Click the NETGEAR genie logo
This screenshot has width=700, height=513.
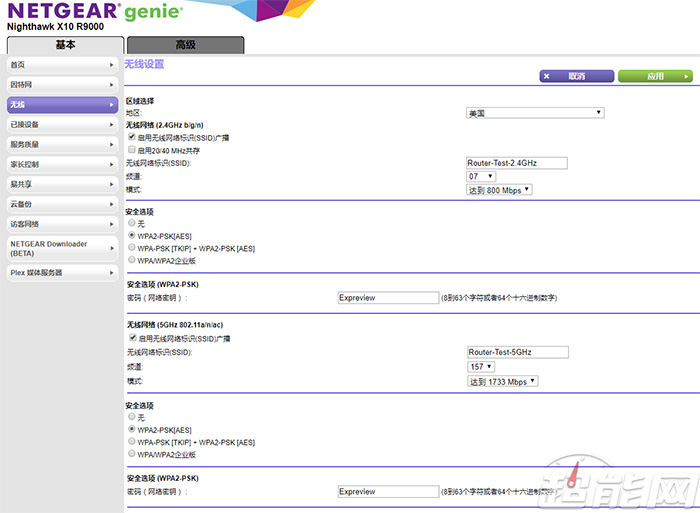[95, 13]
